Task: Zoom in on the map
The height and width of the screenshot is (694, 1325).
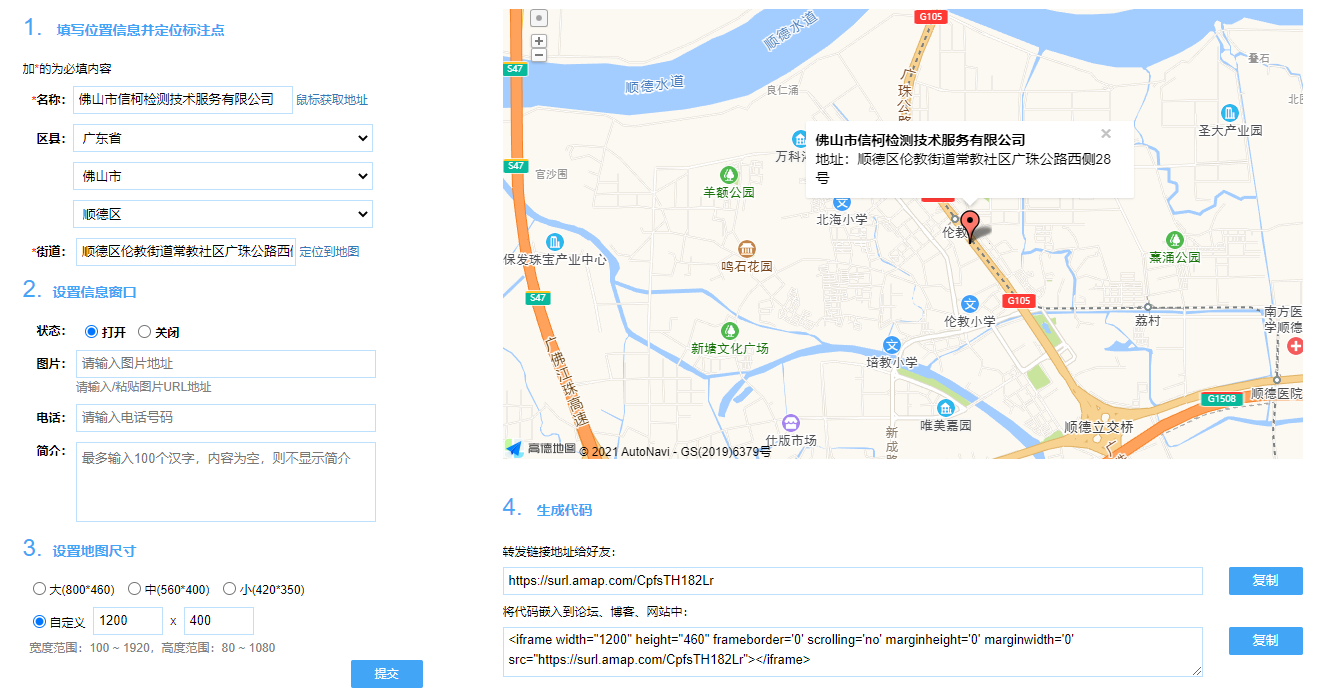Action: pyautogui.click(x=539, y=41)
